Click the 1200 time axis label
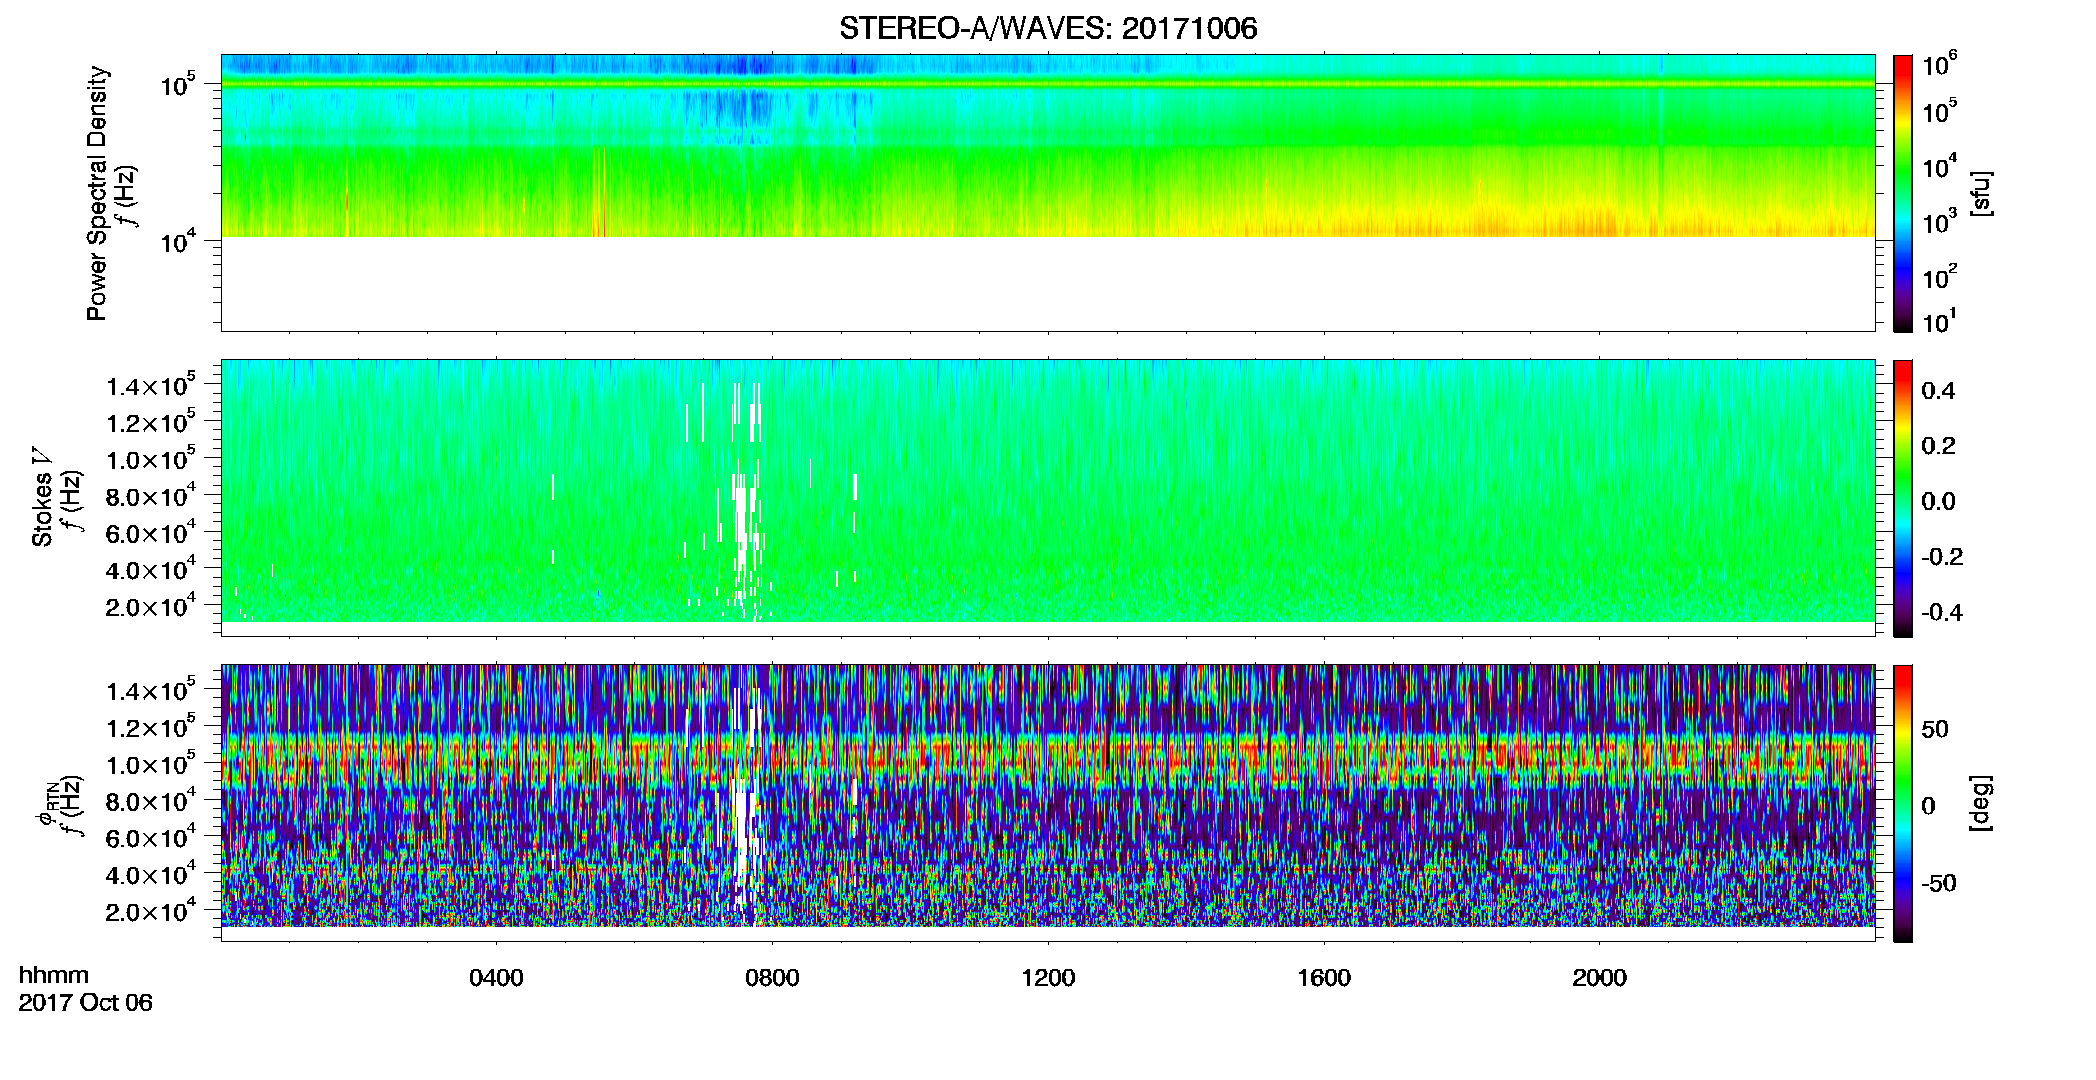Screen dimensions: 2096x1080 pos(1048,978)
